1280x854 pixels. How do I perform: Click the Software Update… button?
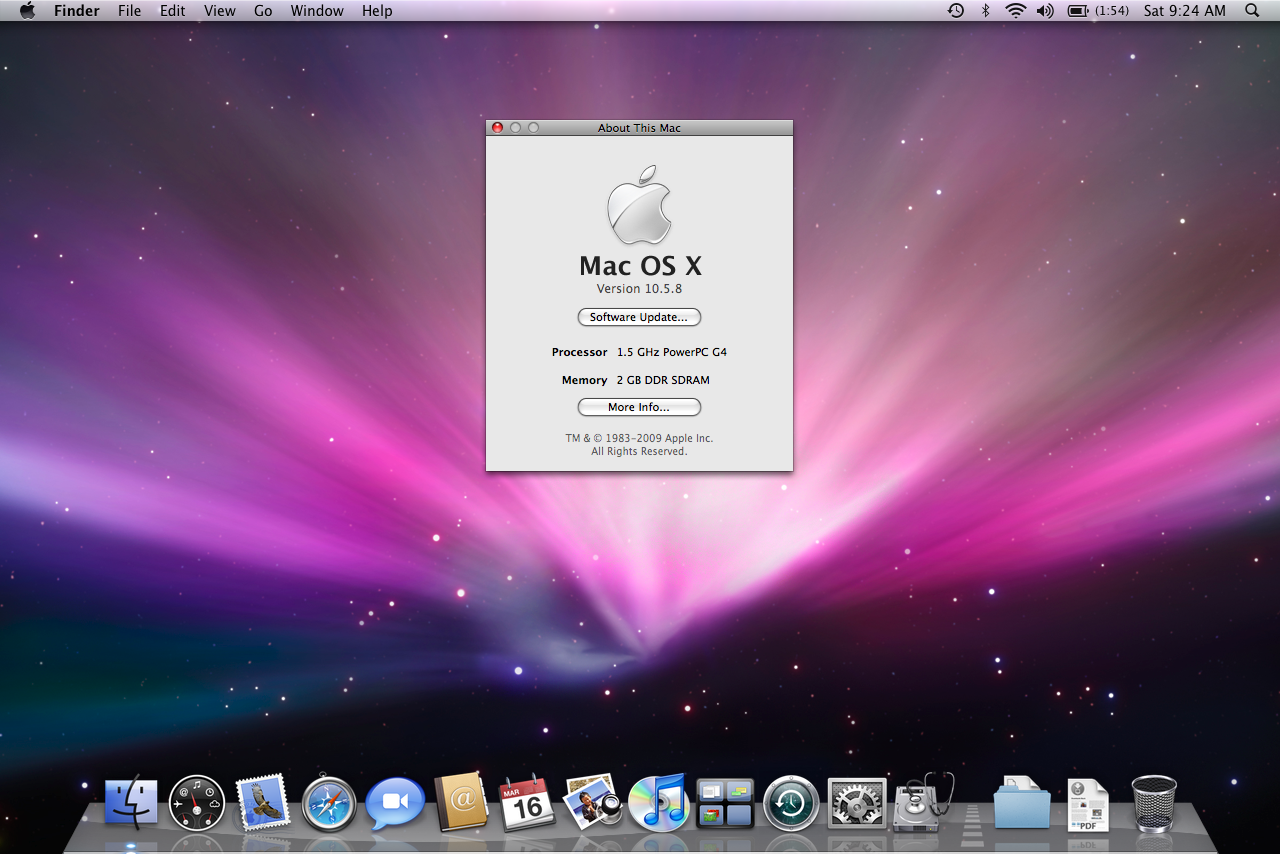click(x=639, y=317)
